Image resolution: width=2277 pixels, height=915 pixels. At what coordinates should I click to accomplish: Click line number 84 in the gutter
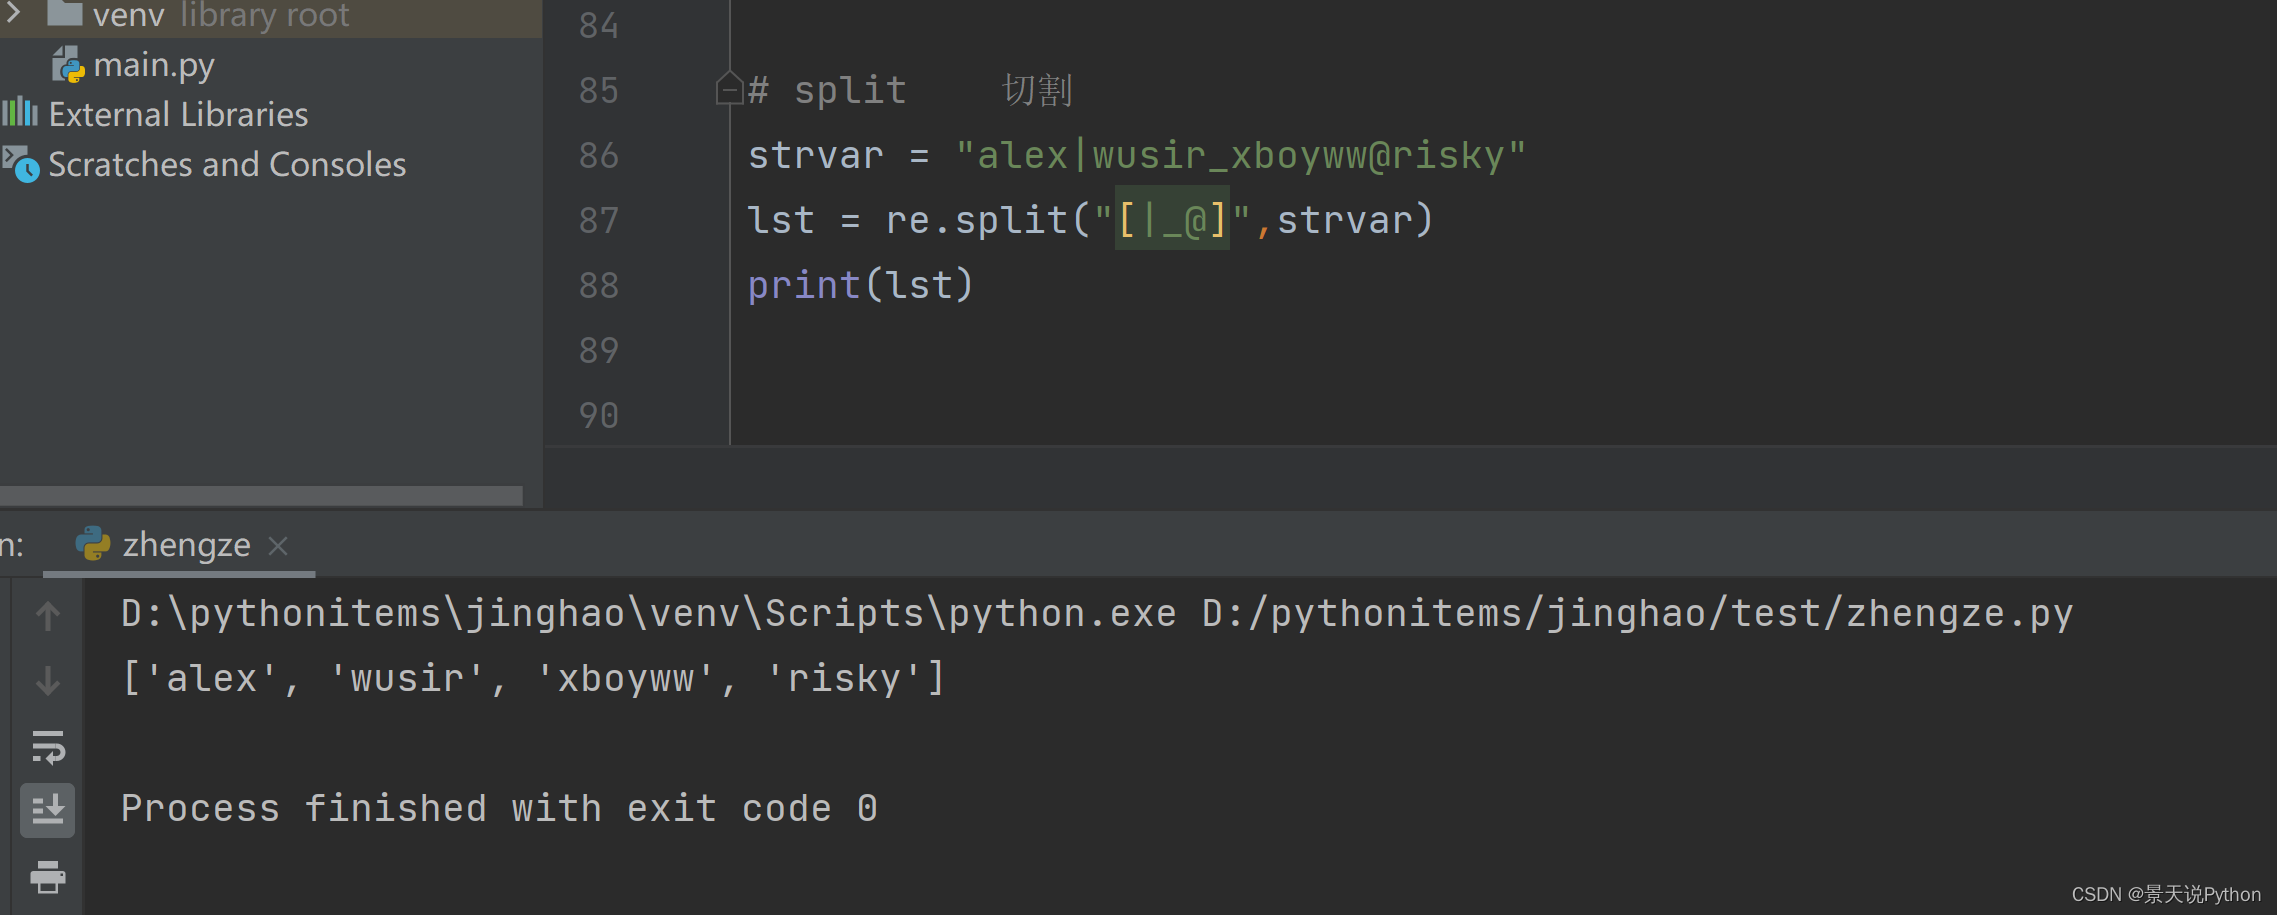pos(598,25)
